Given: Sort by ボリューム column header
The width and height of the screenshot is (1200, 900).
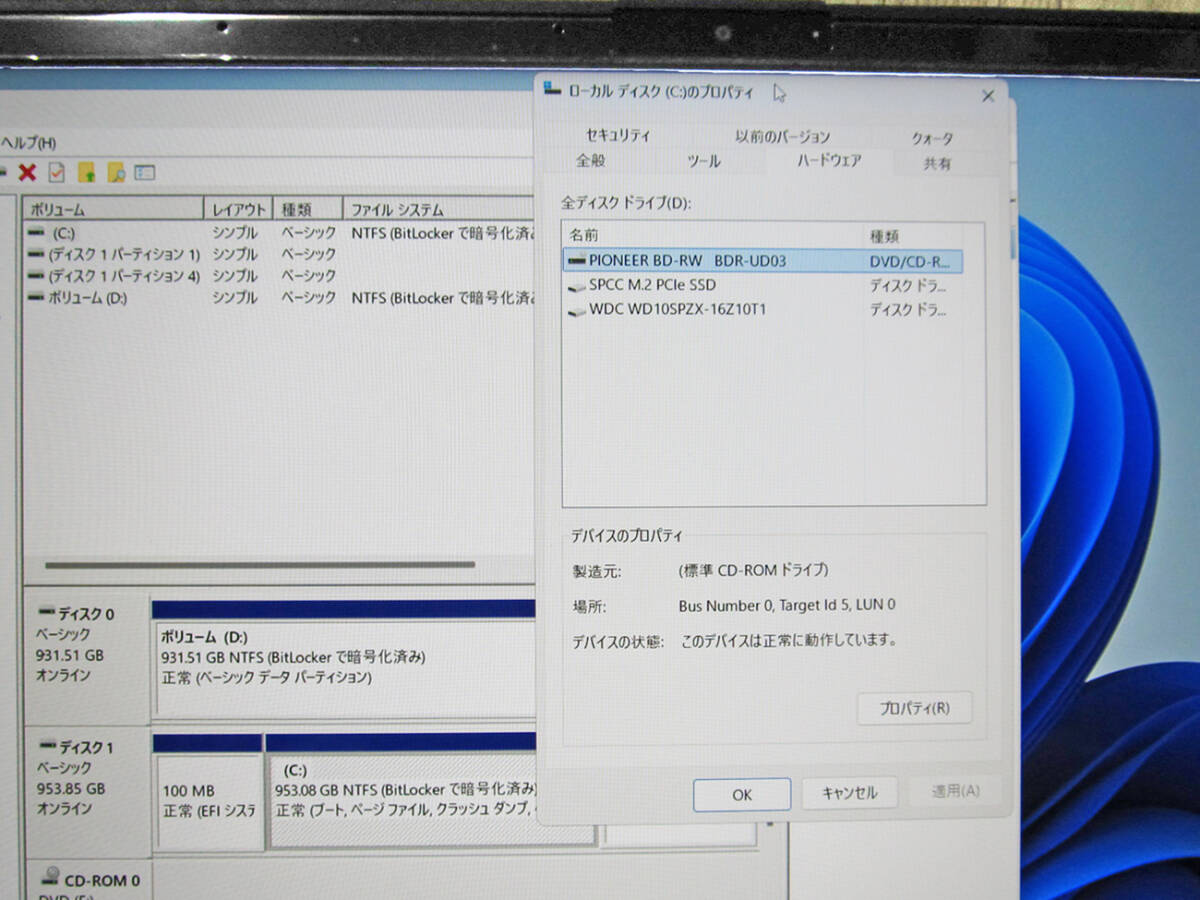Looking at the screenshot, I should pyautogui.click(x=113, y=210).
